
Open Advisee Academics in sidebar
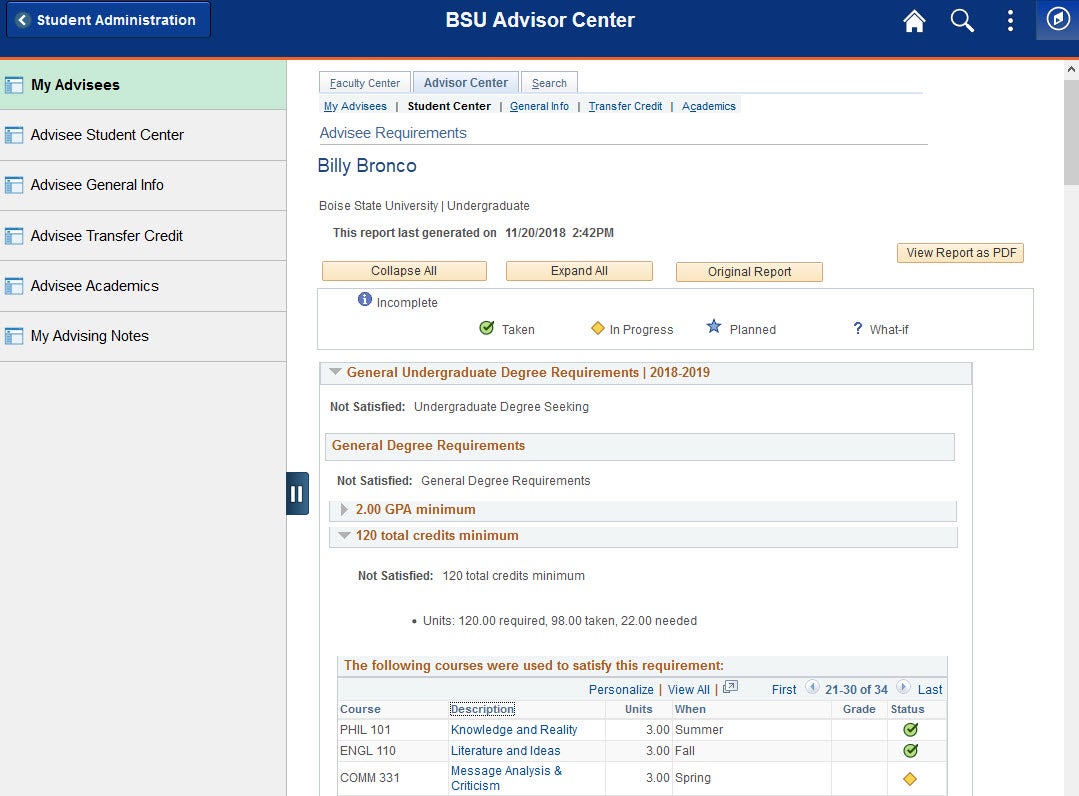click(143, 286)
